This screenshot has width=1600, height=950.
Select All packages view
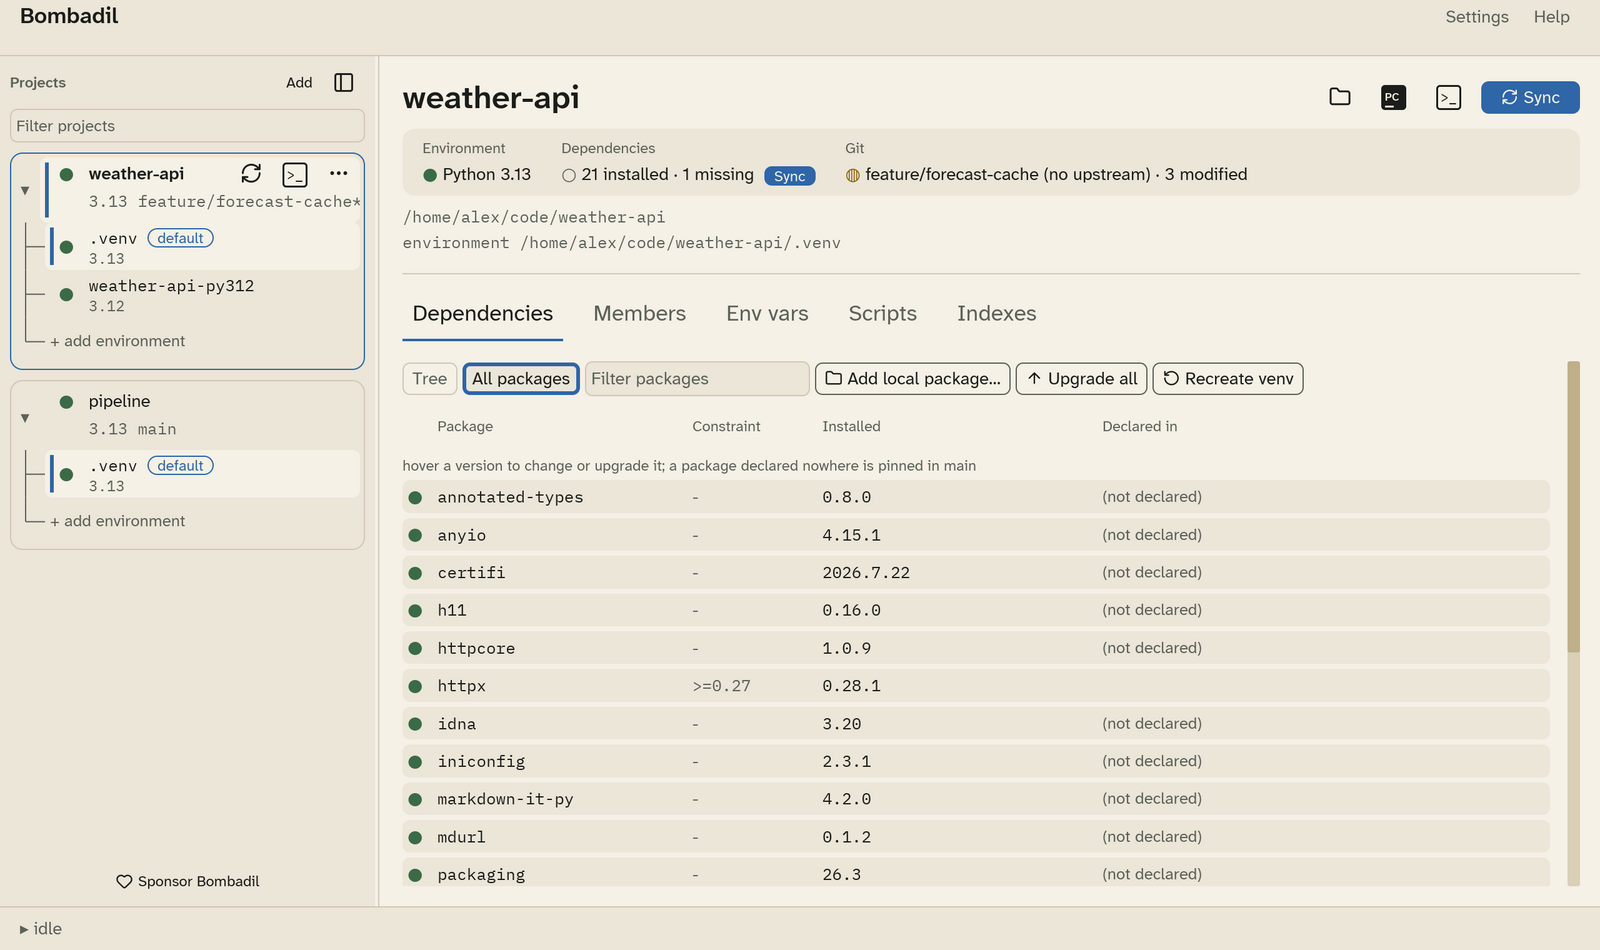[x=521, y=378]
